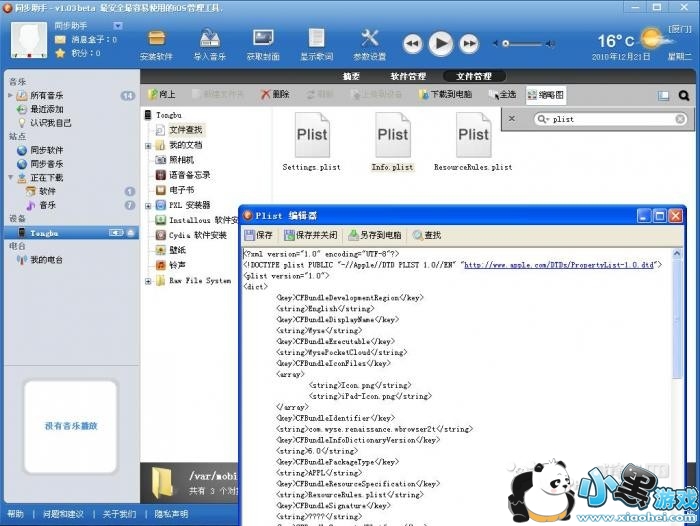Select the Tongbu device in sidebar

pyautogui.click(x=71, y=233)
